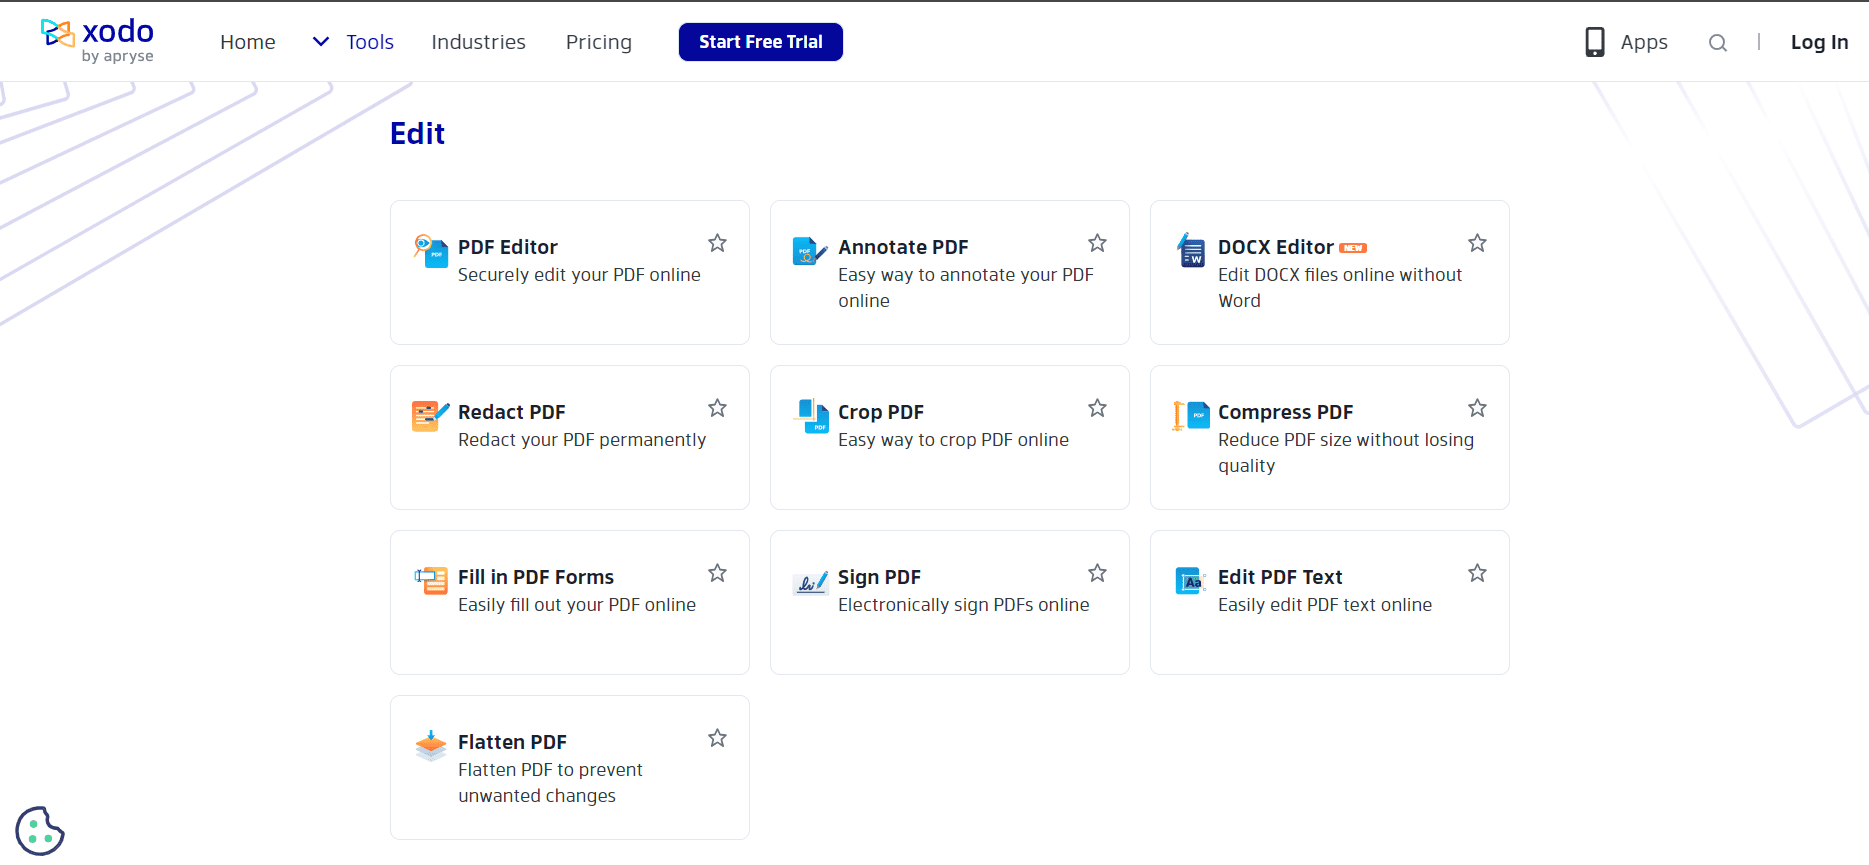
Task: Click the Crop PDF tool icon
Action: [x=812, y=415]
